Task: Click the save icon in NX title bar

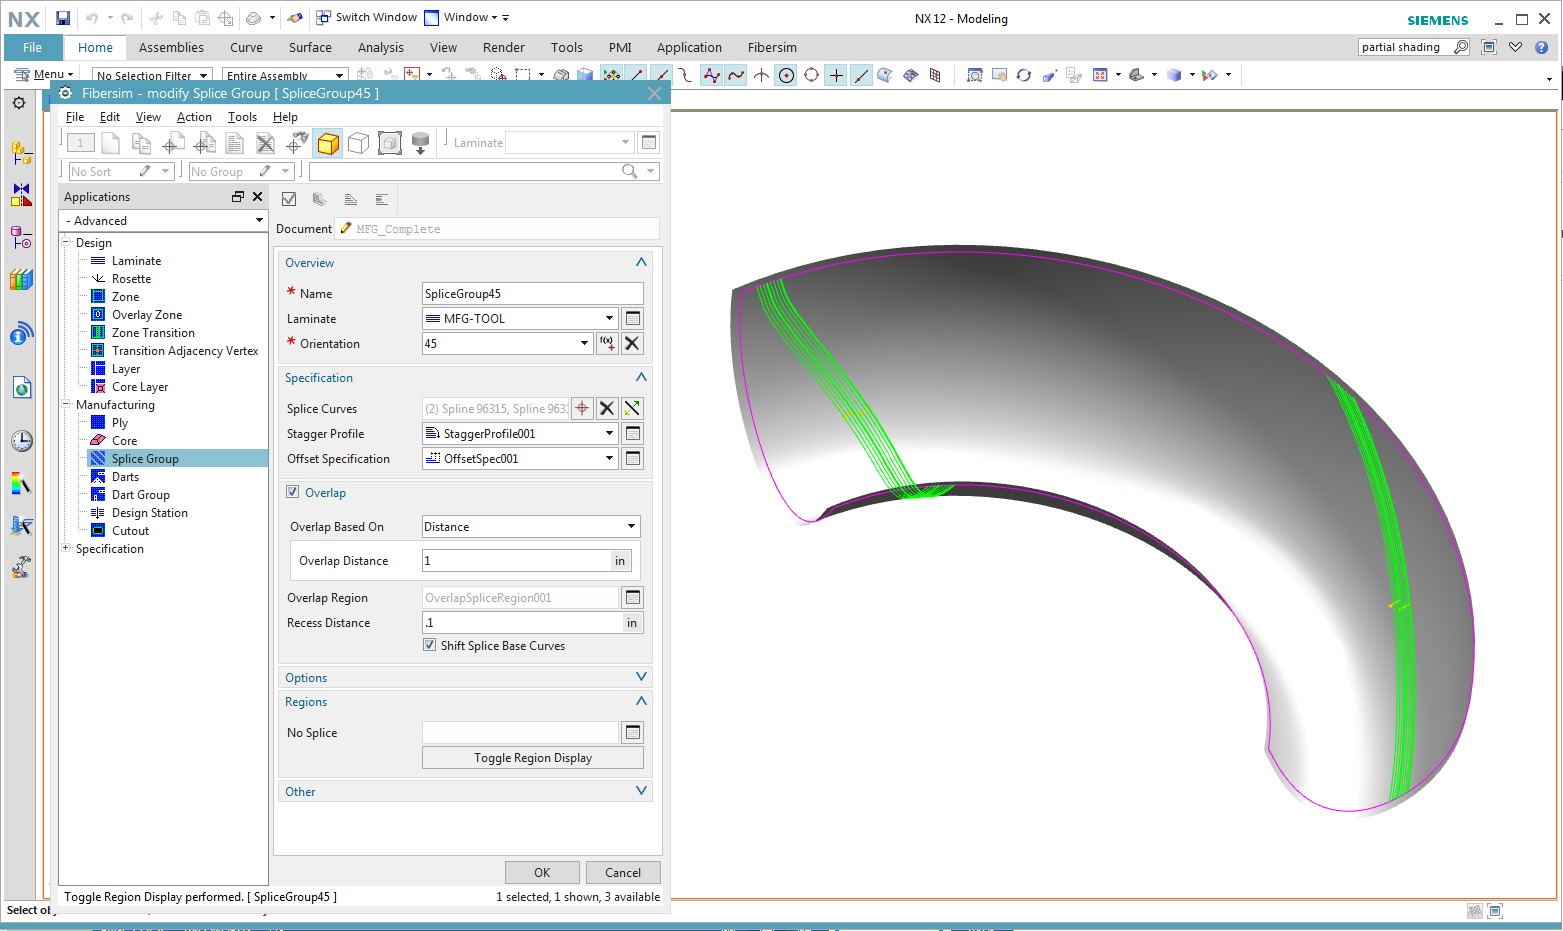Action: pyautogui.click(x=63, y=18)
